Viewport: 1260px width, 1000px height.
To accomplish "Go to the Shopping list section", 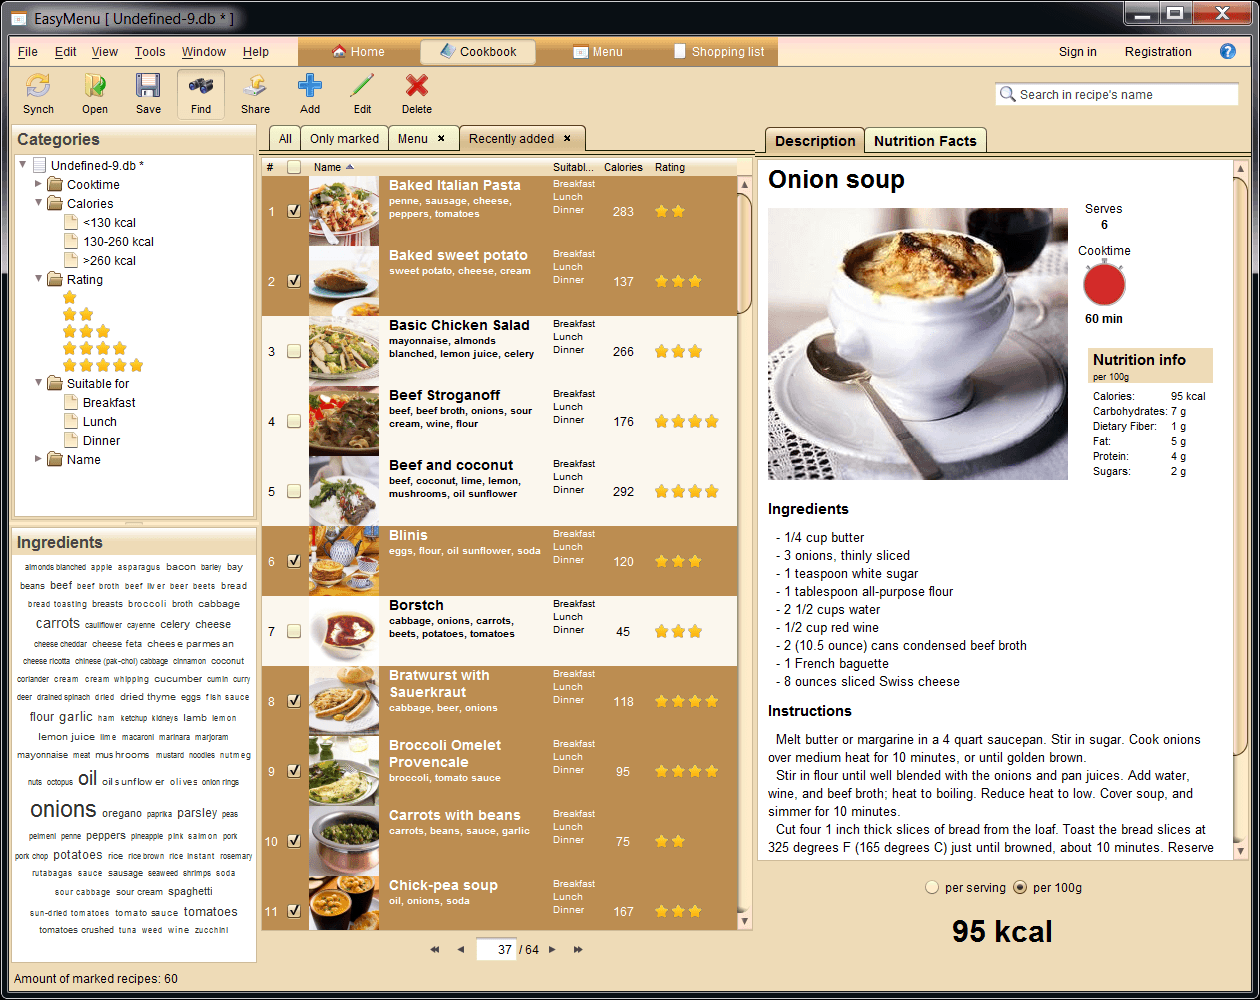I will pyautogui.click(x=719, y=52).
